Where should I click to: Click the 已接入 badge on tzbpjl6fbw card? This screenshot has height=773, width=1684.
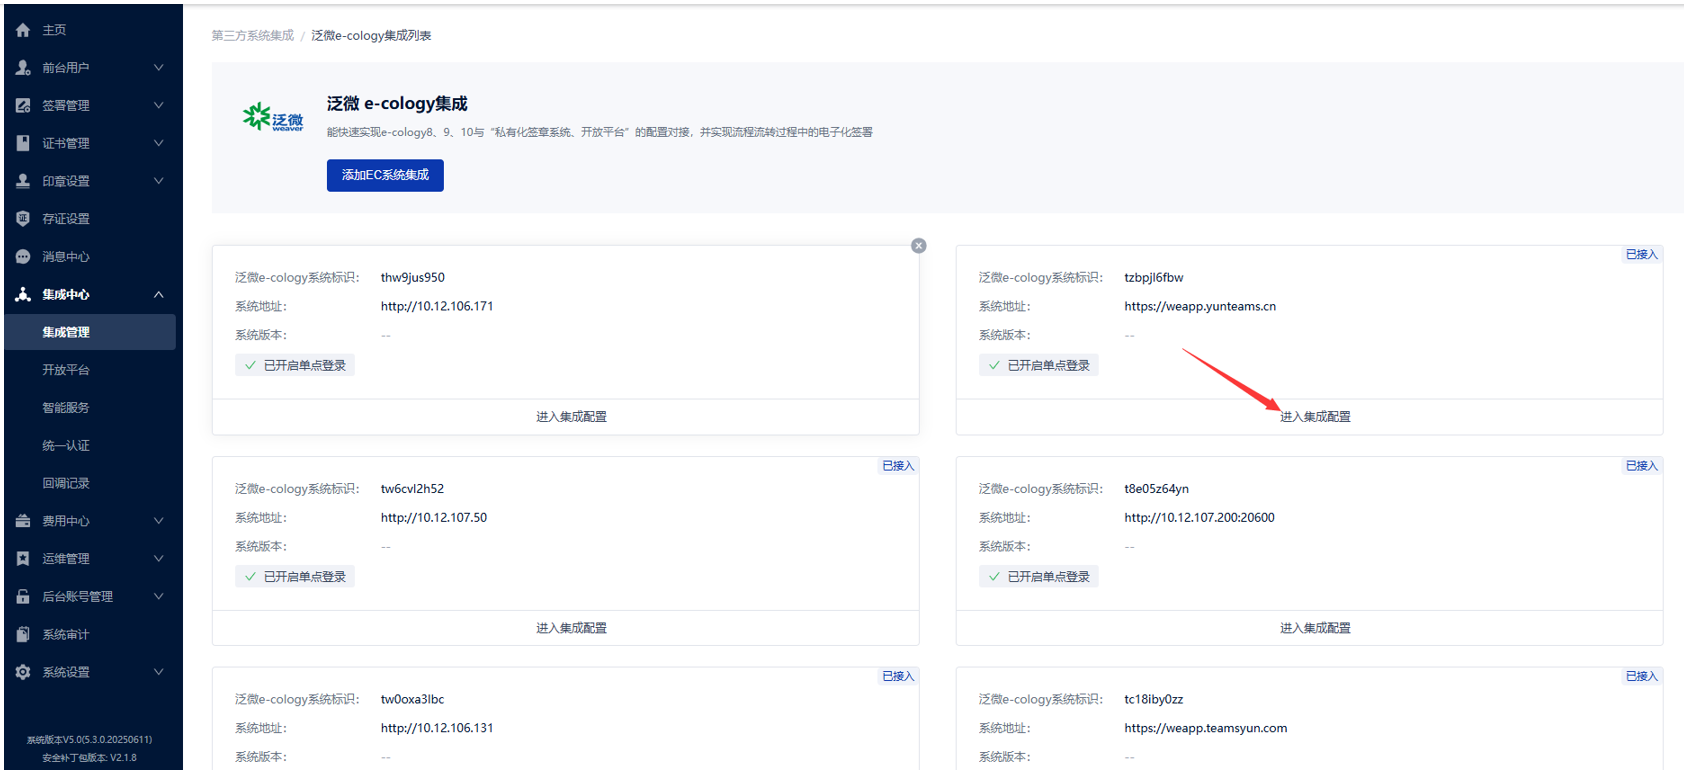coord(1642,255)
